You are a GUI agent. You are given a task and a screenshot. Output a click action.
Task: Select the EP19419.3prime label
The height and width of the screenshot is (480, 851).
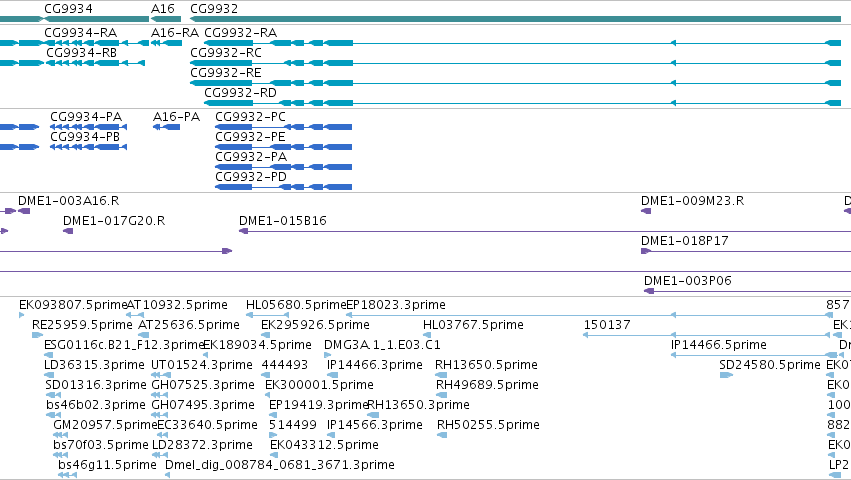coord(319,405)
